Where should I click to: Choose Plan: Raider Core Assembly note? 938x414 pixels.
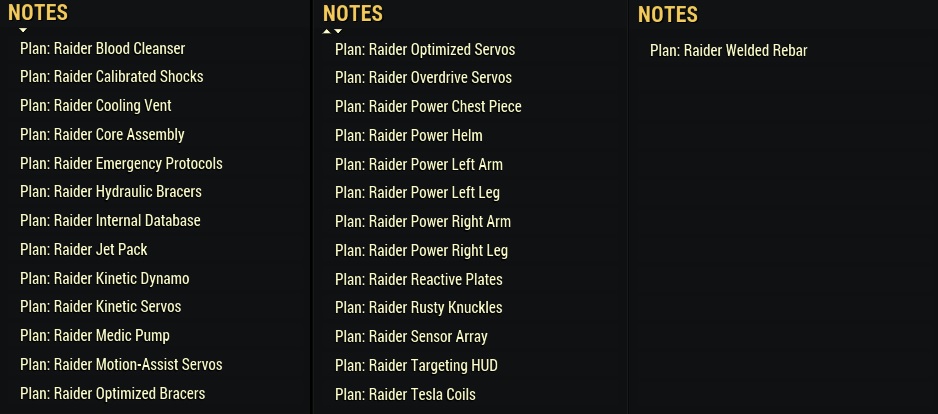(x=102, y=134)
